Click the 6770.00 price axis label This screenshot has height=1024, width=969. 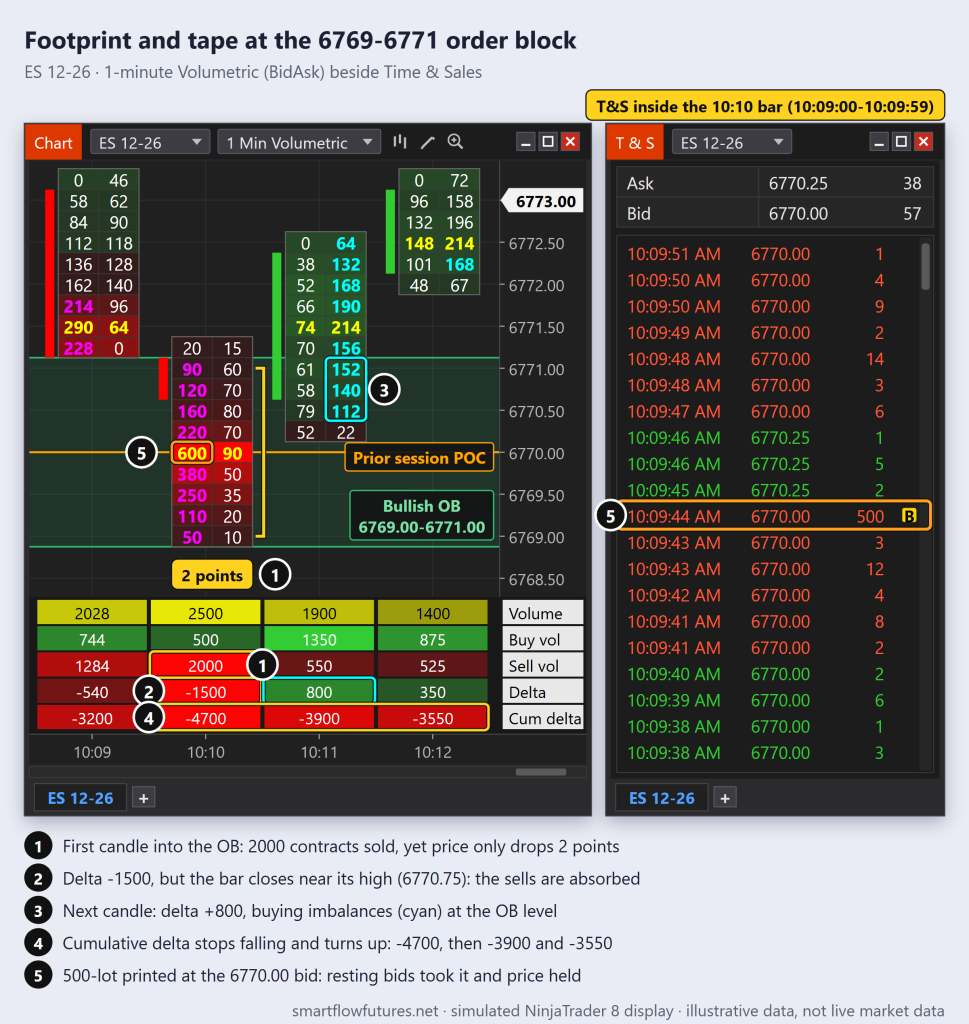(x=536, y=453)
